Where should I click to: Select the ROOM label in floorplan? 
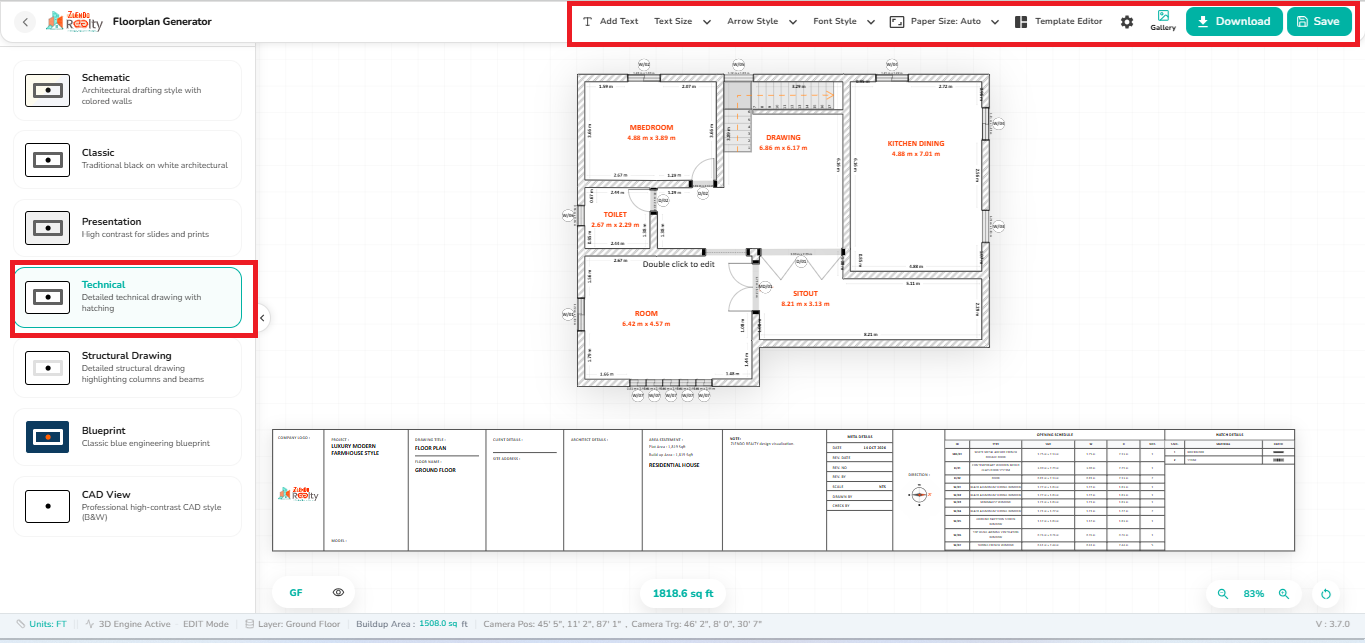coord(646,314)
